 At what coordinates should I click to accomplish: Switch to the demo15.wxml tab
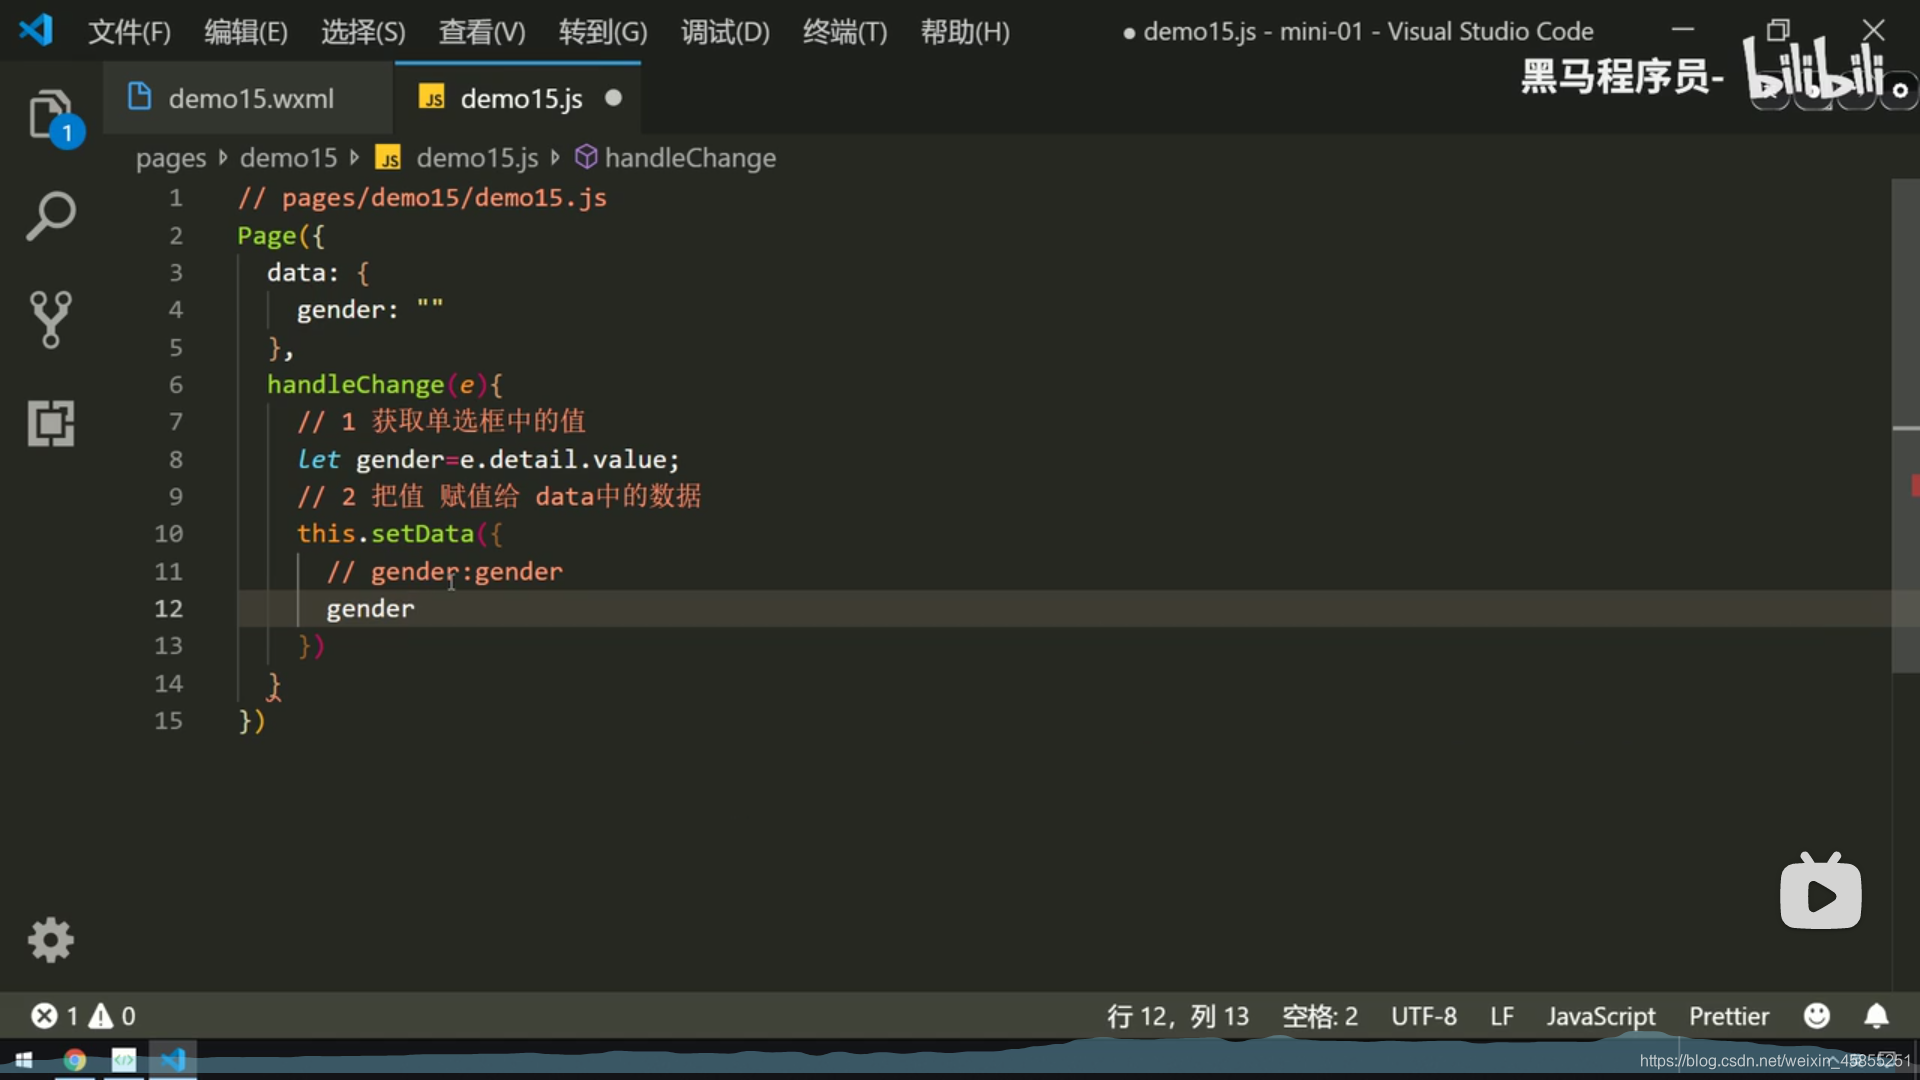[x=249, y=98]
